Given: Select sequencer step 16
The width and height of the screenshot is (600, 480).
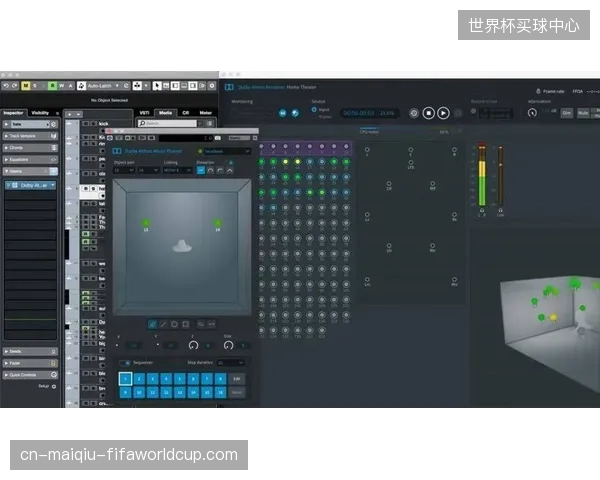Looking at the screenshot, I should (x=220, y=392).
